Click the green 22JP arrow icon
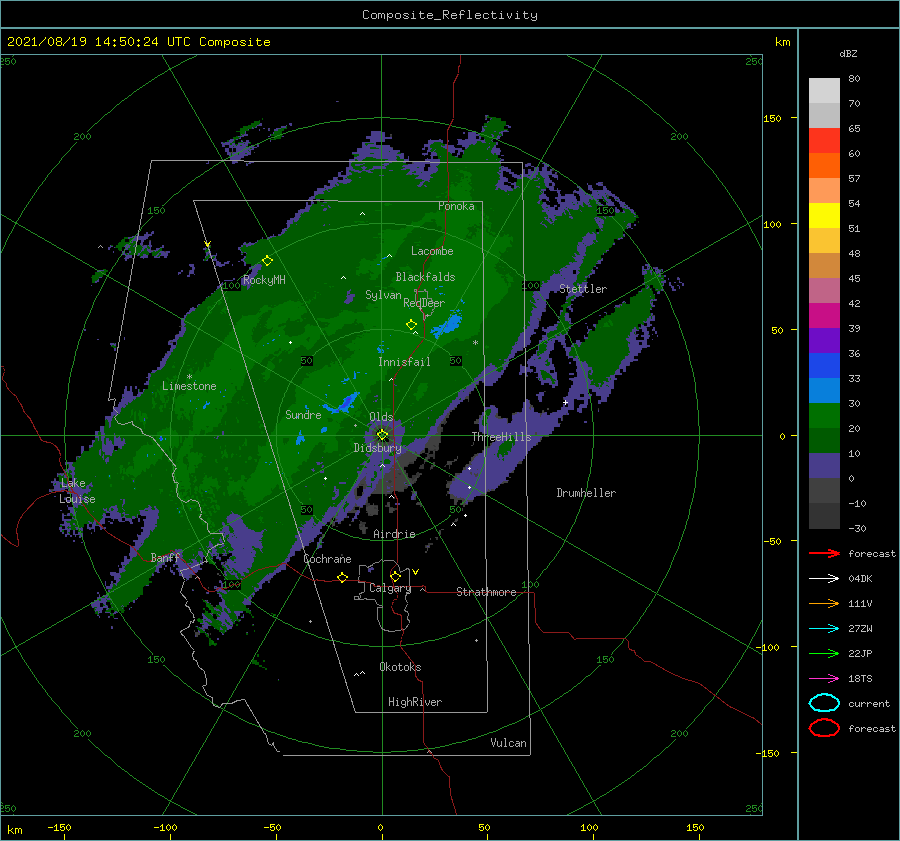 824,653
